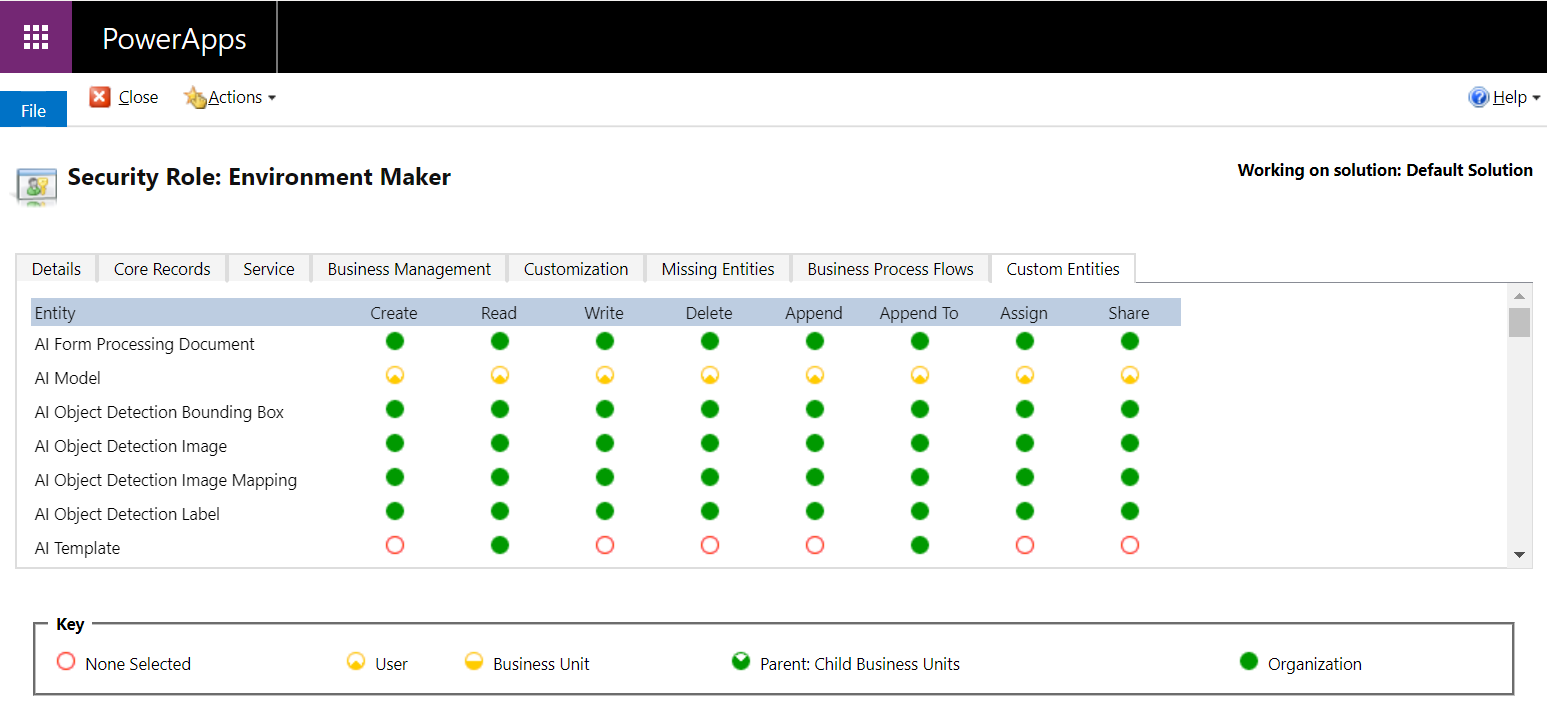Toggle Append privilege for AI Model
Image resolution: width=1547 pixels, height=708 pixels.
815,375
